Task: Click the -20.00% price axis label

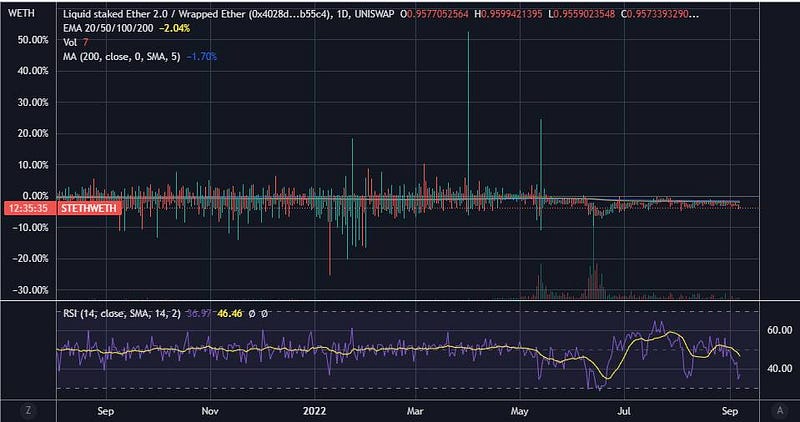Action: pos(31,259)
